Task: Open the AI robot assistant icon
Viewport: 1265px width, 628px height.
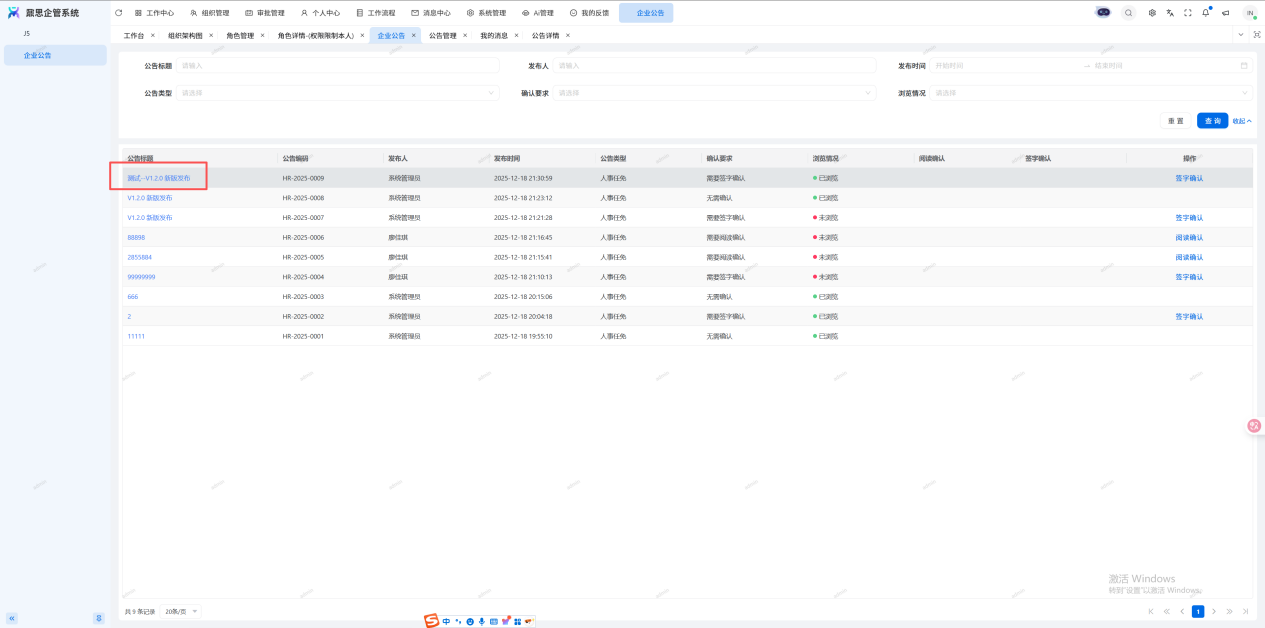Action: point(1103,13)
